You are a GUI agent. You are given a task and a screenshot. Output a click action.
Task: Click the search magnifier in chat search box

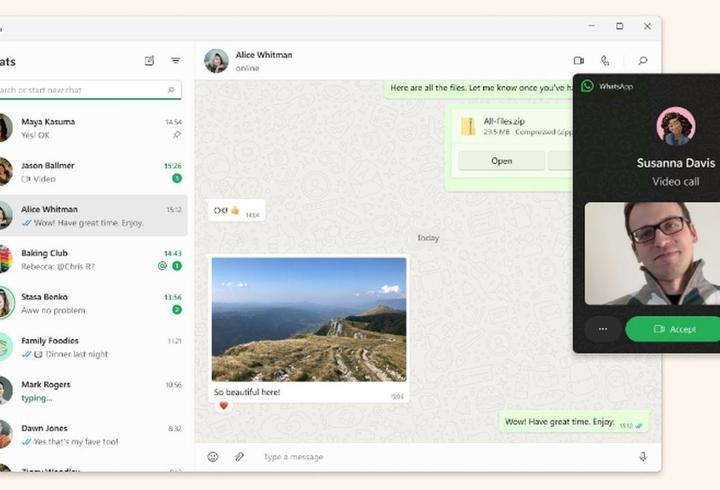[x=171, y=90]
